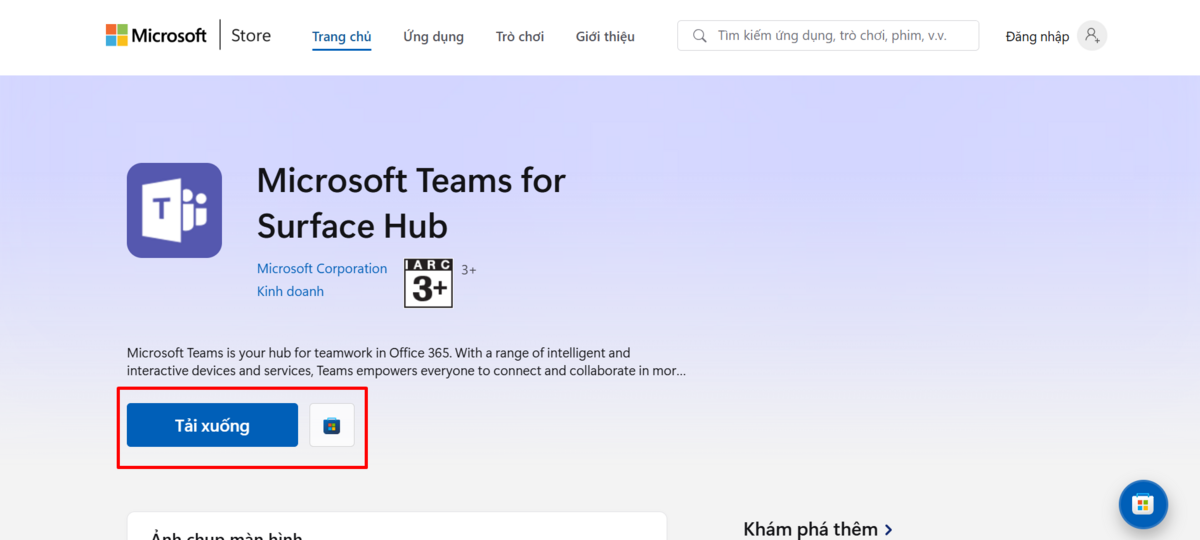Focus the app search input field

click(x=828, y=36)
